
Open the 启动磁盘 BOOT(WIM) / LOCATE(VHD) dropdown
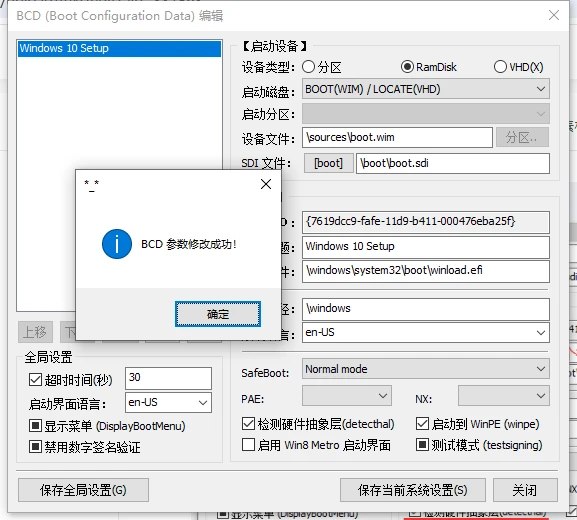coord(426,89)
